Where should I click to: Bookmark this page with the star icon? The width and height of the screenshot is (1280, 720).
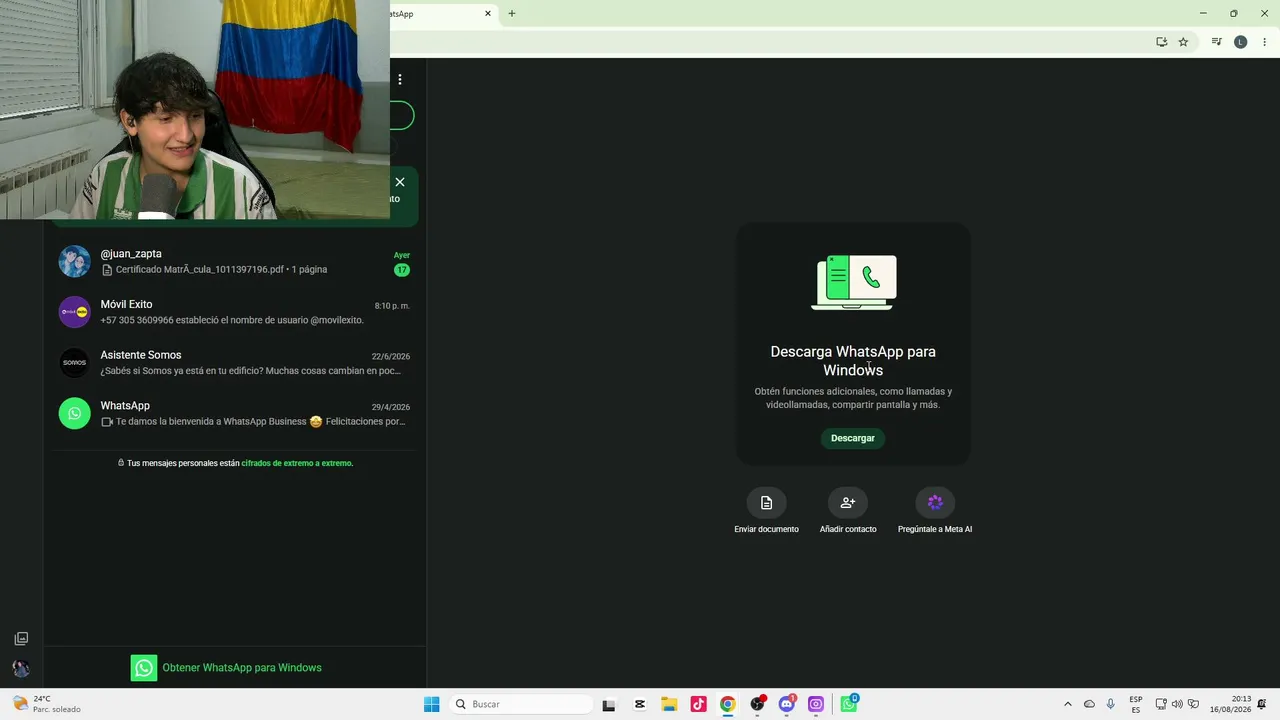[1183, 42]
